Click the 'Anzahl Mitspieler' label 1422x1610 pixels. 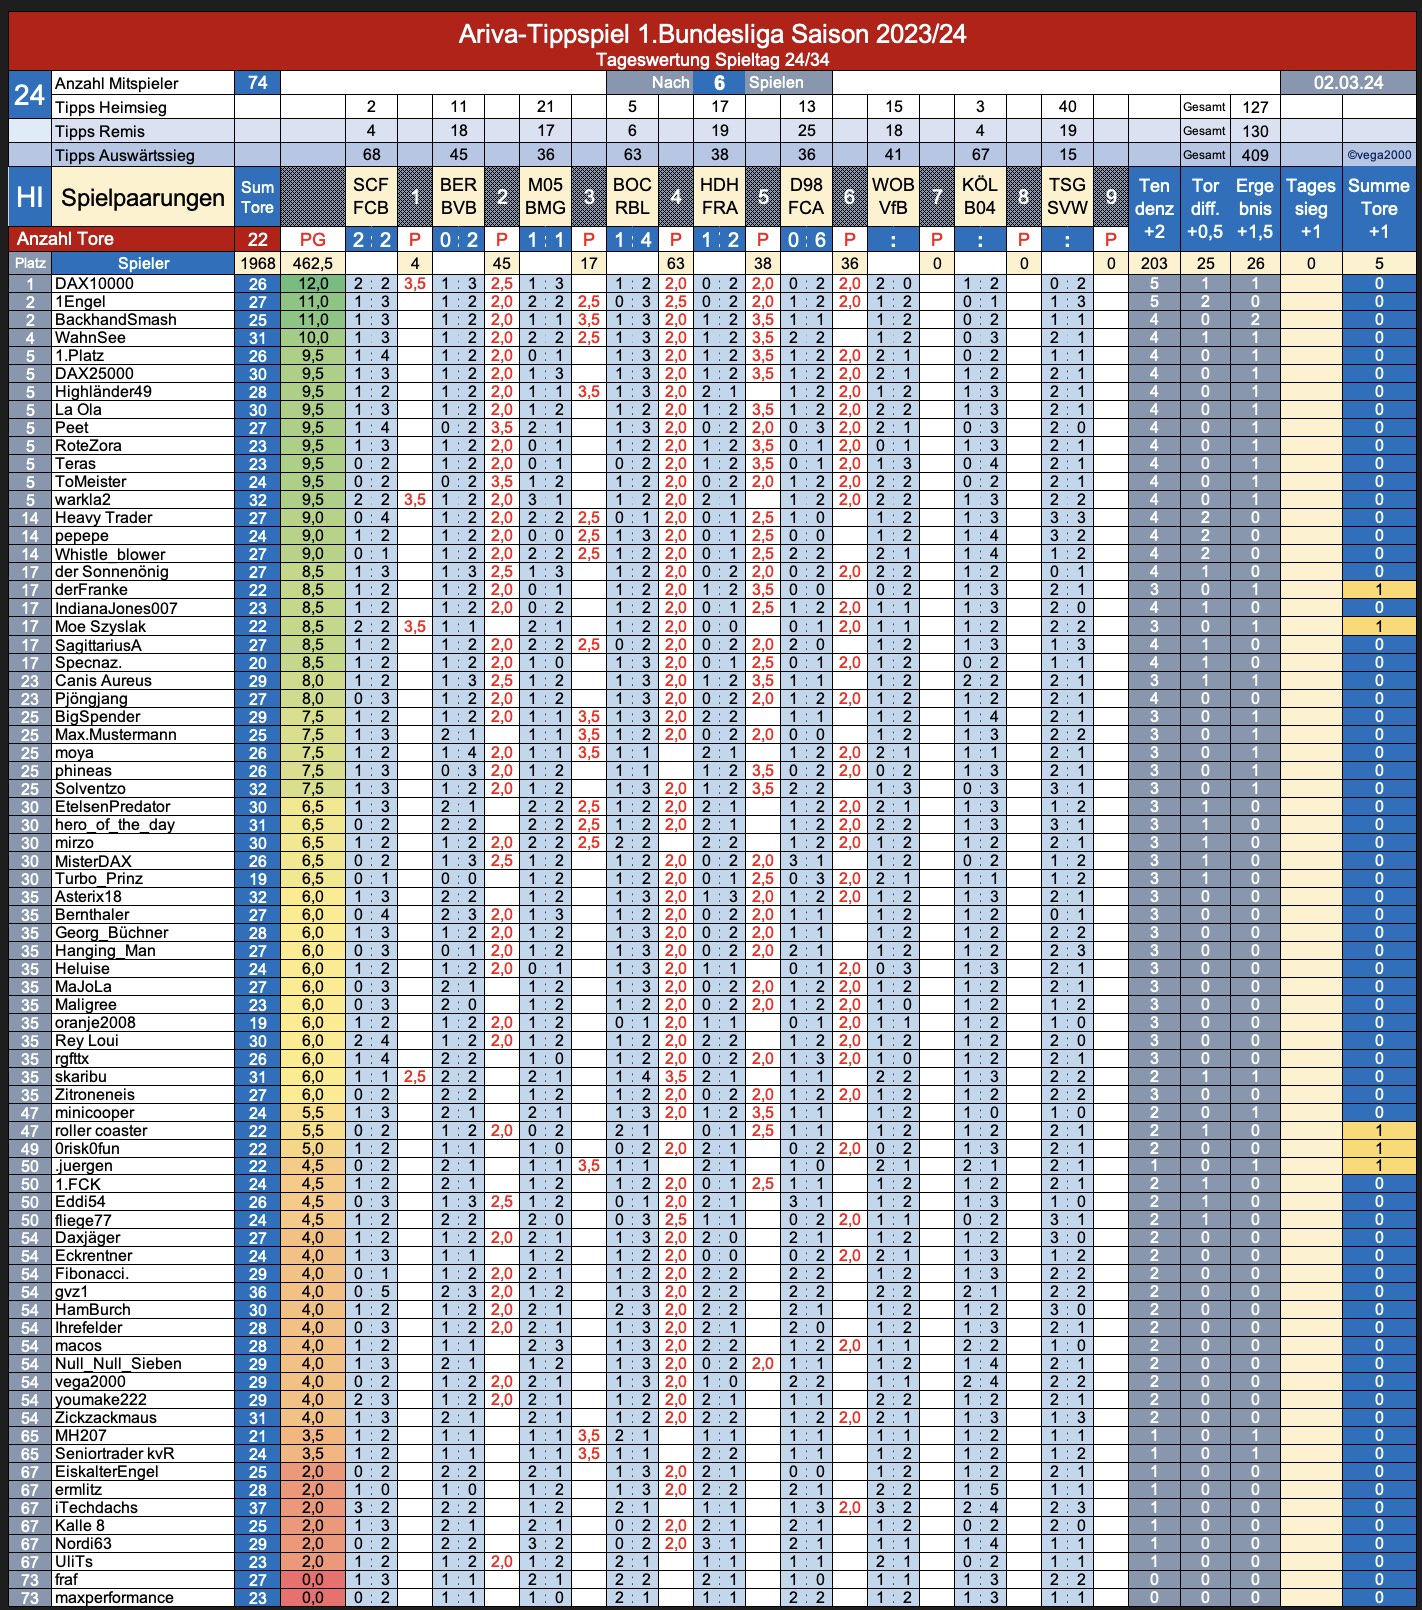(x=117, y=84)
